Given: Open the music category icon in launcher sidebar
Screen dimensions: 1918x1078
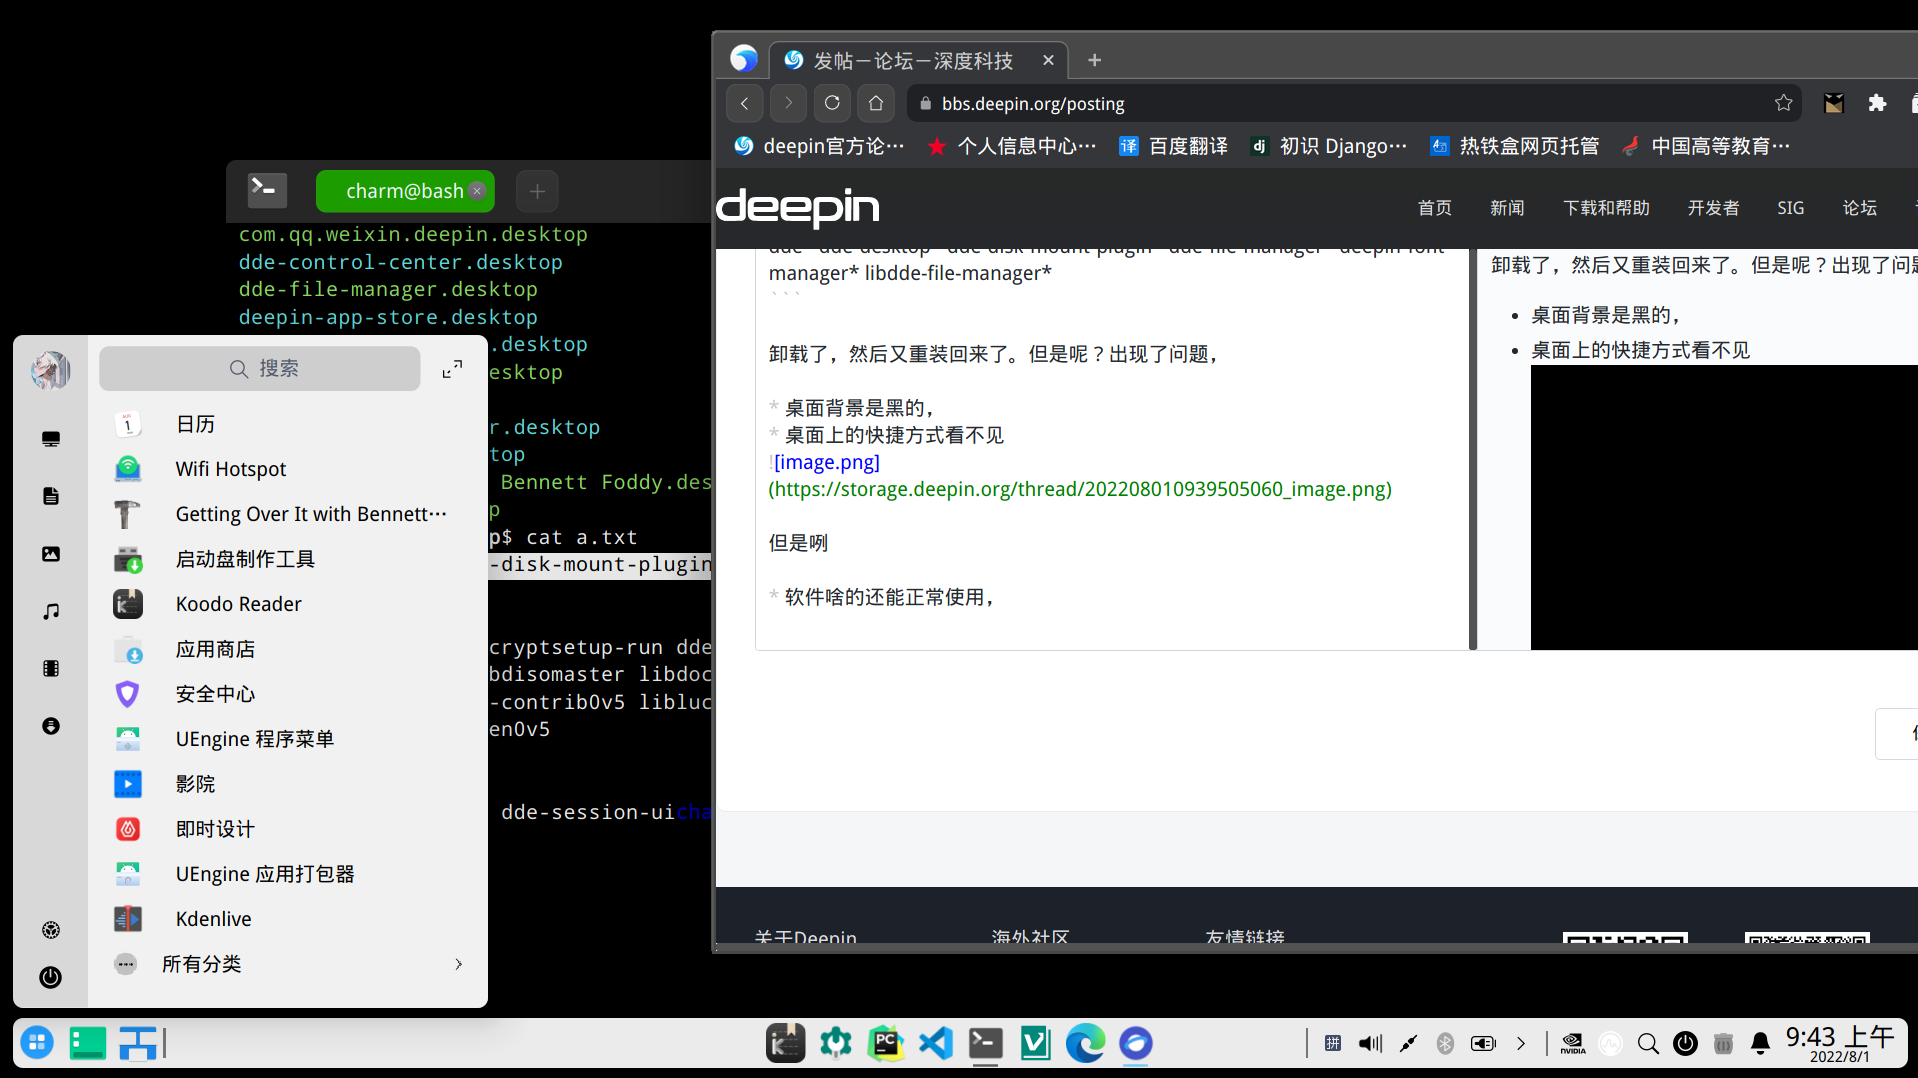Looking at the screenshot, I should click(x=51, y=611).
